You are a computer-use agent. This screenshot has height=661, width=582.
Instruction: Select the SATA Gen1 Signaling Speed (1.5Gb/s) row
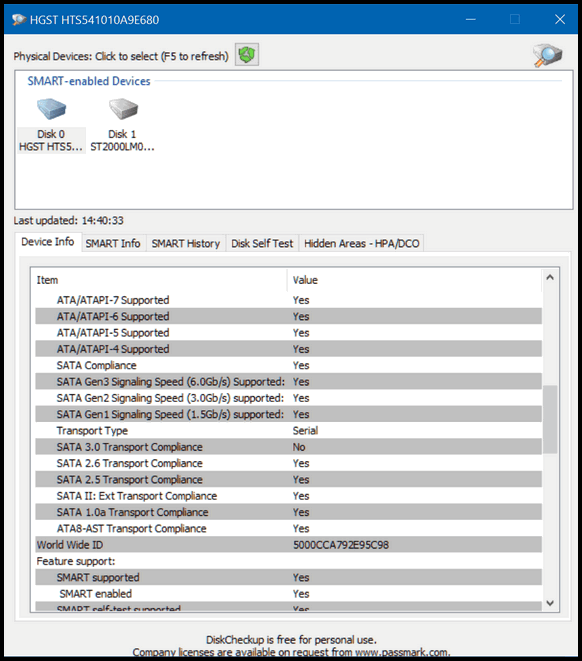pos(288,414)
